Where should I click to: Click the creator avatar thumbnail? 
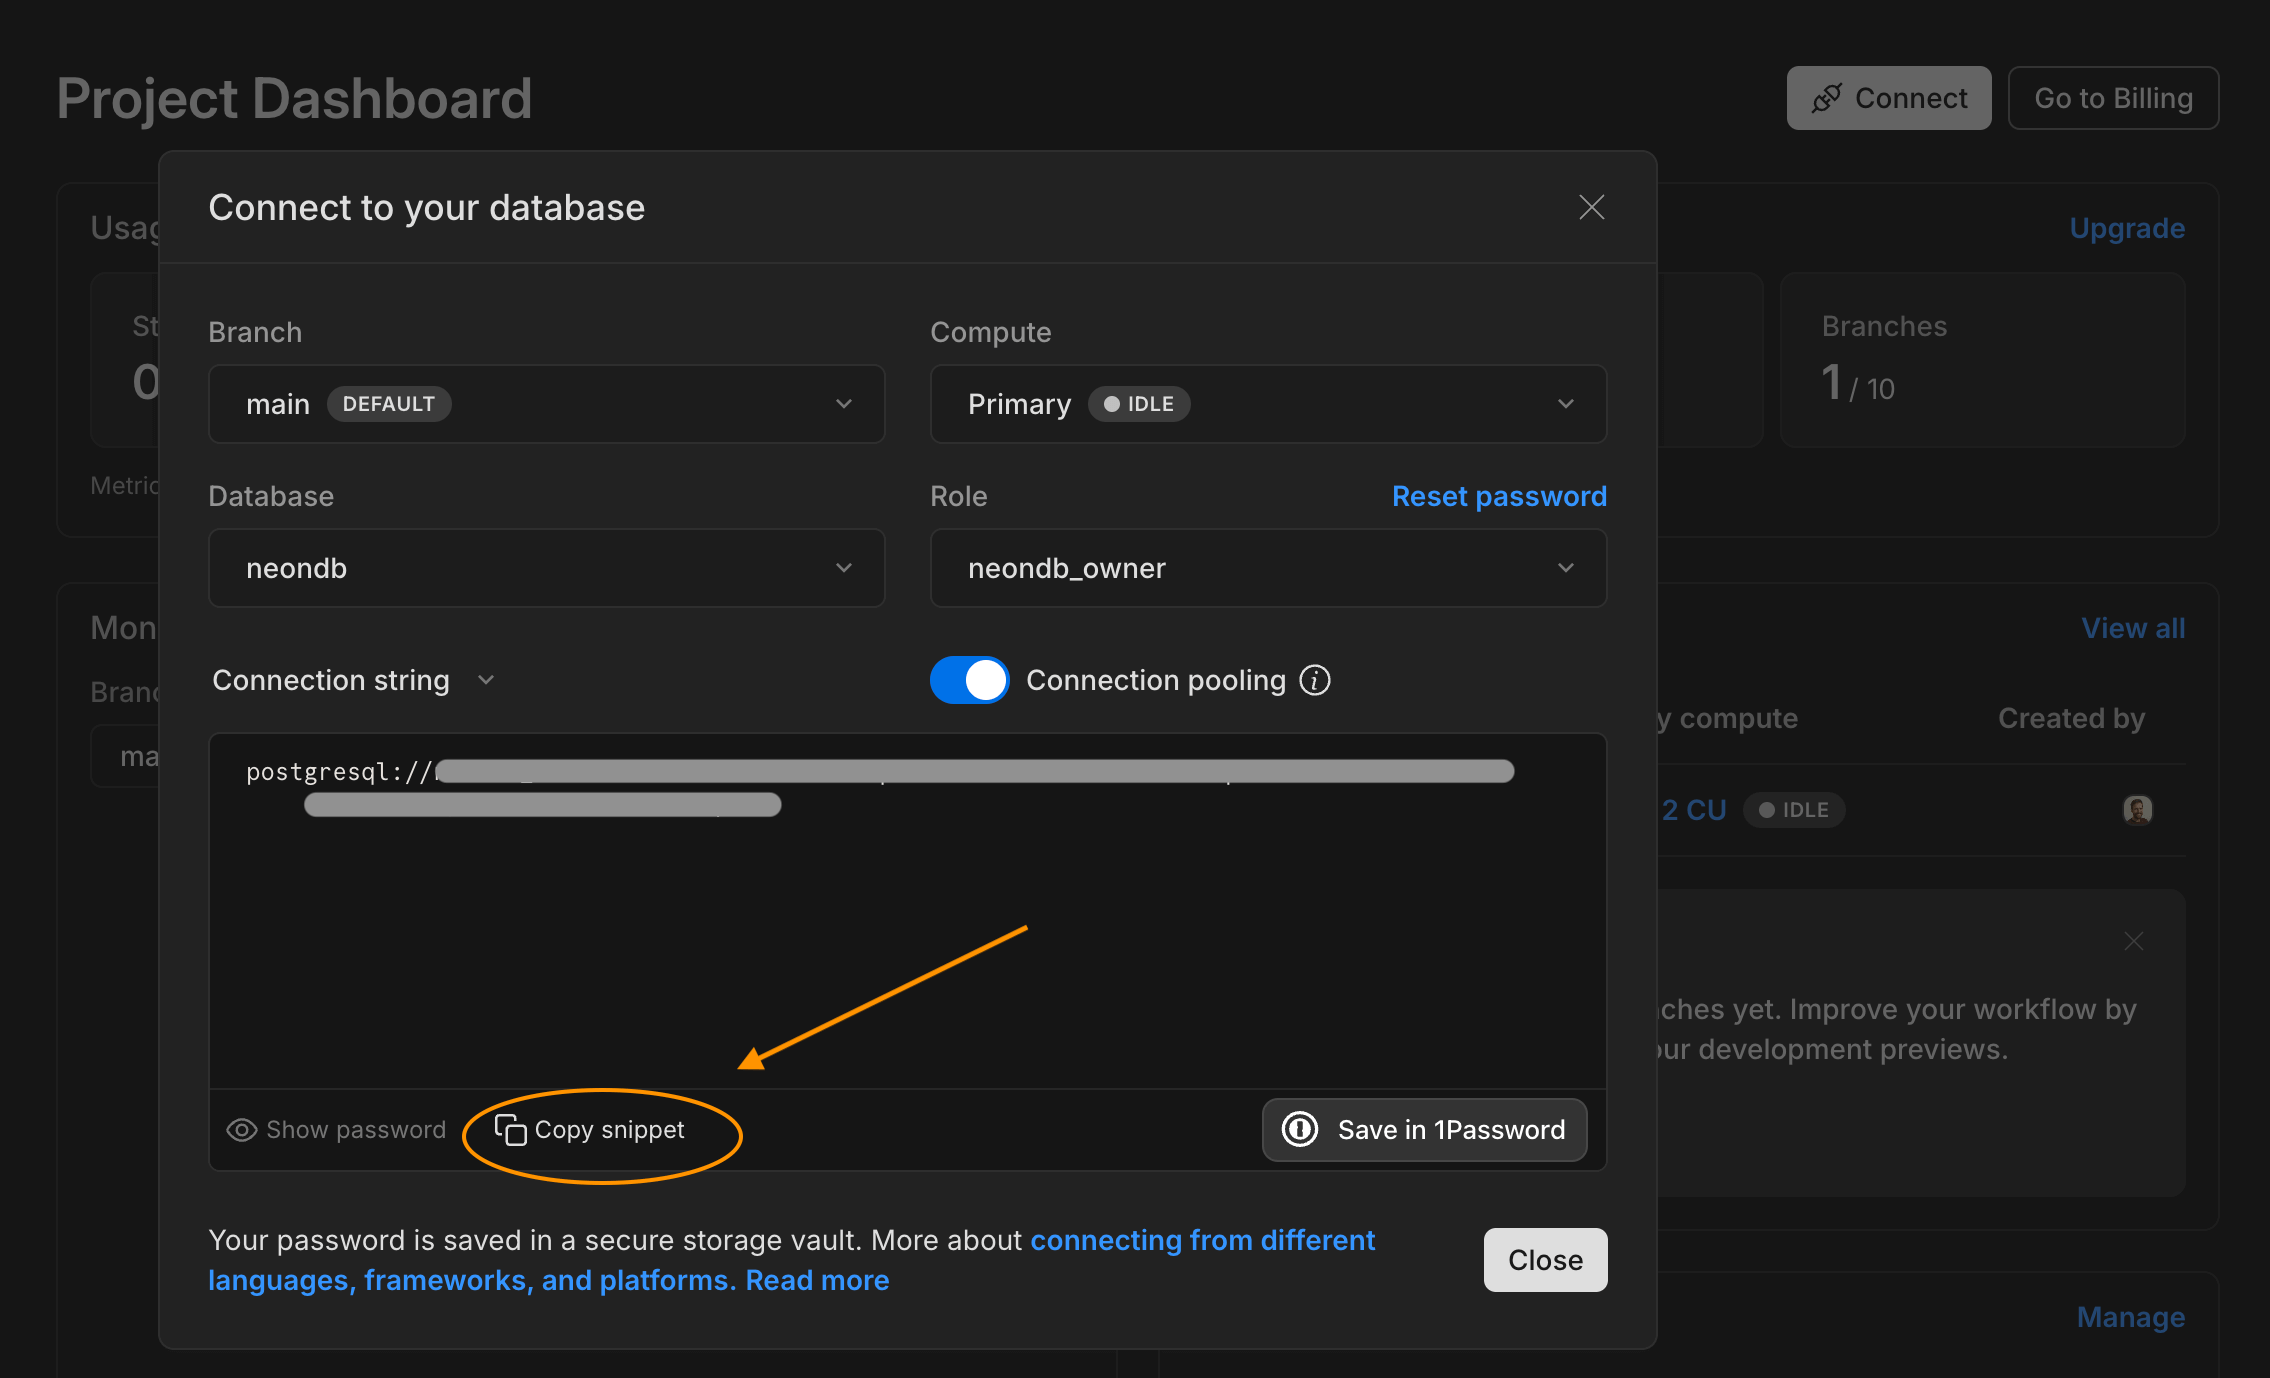coord(2137,809)
